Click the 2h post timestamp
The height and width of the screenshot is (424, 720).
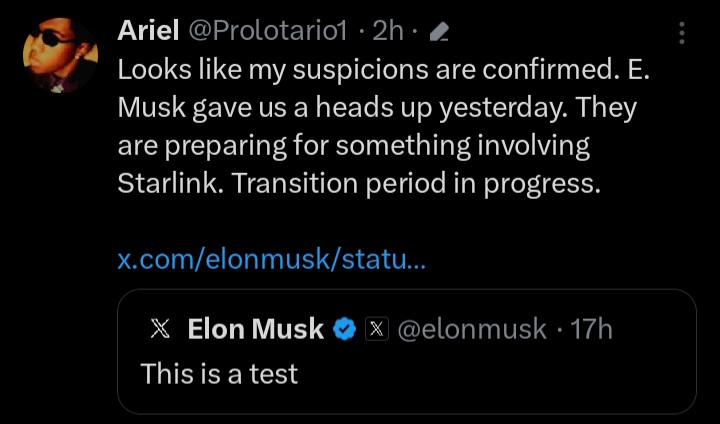(x=386, y=32)
